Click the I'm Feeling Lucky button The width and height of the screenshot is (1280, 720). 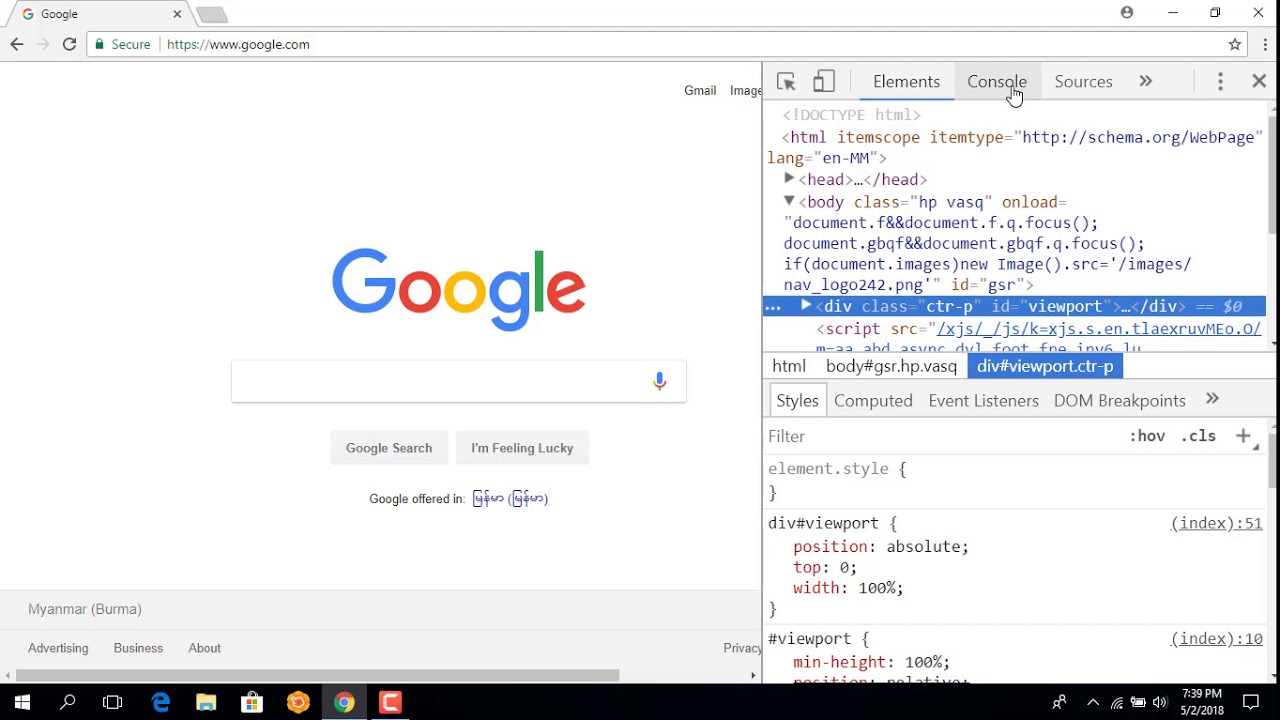coord(522,448)
